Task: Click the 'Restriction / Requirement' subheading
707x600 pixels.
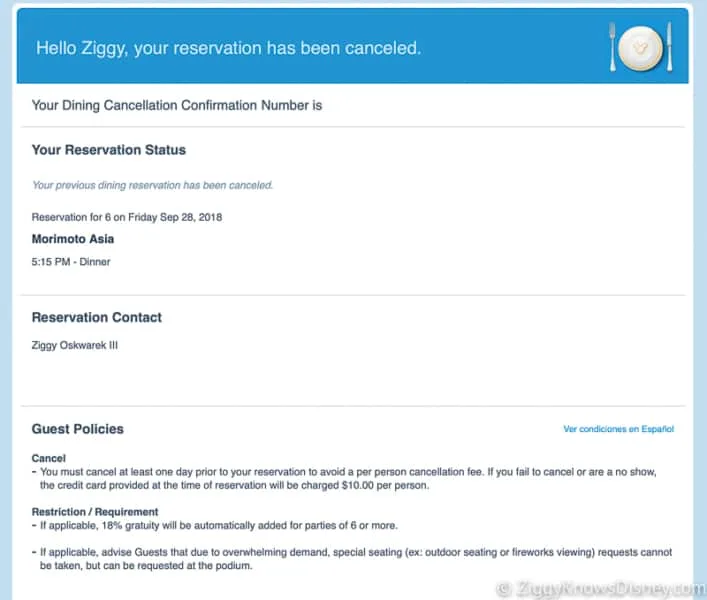Action: (95, 512)
